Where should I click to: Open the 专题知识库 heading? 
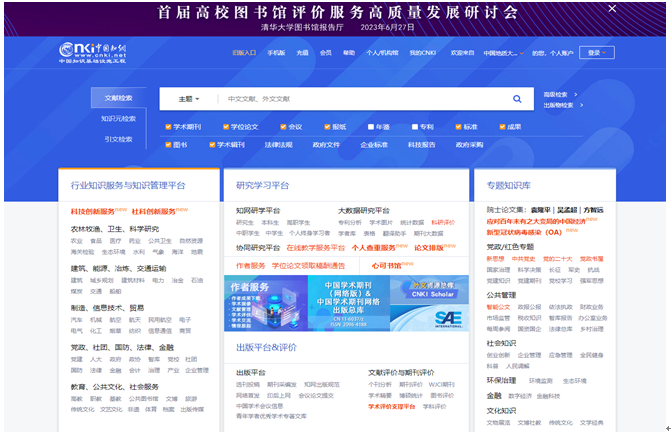pyautogui.click(x=508, y=185)
